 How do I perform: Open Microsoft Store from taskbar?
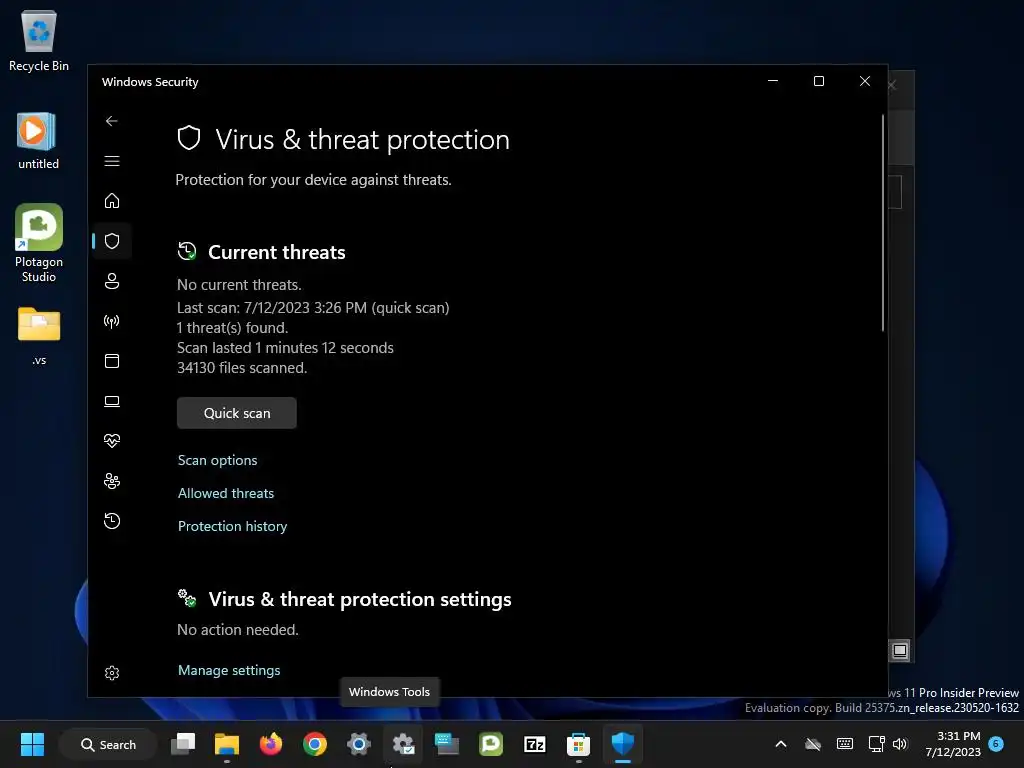click(x=579, y=744)
